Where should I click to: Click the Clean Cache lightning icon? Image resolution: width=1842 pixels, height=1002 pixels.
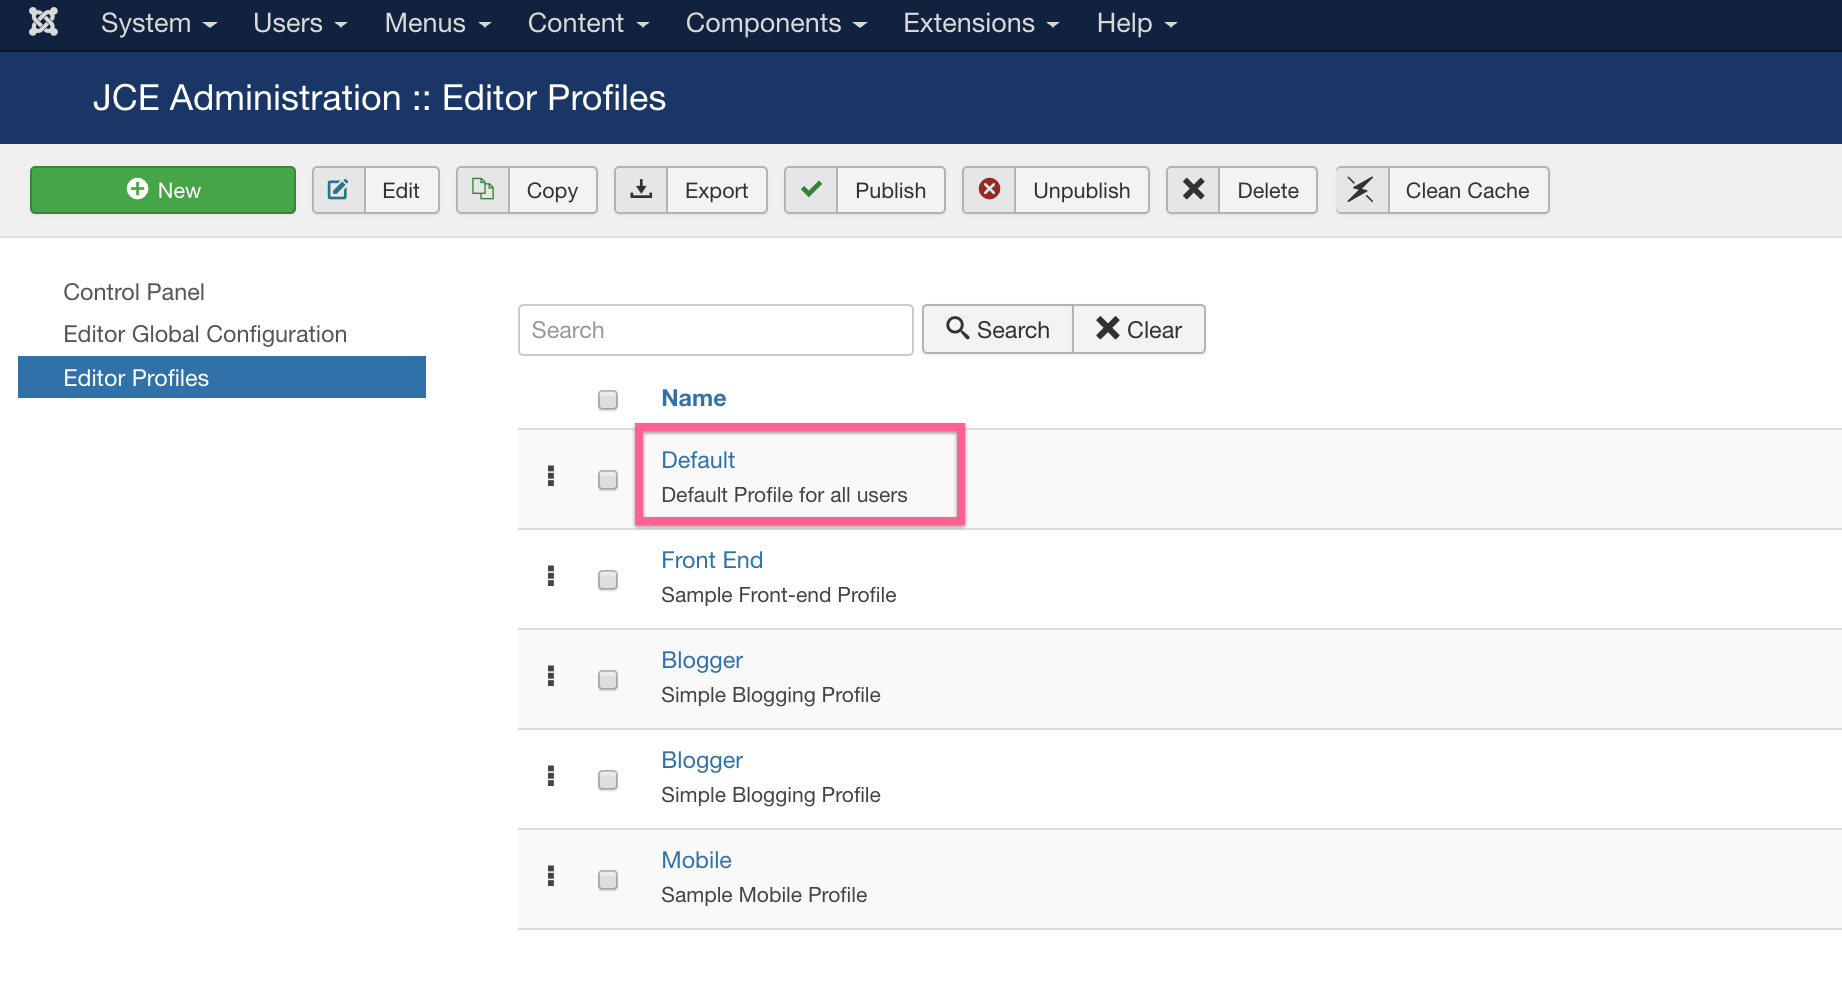click(x=1361, y=189)
